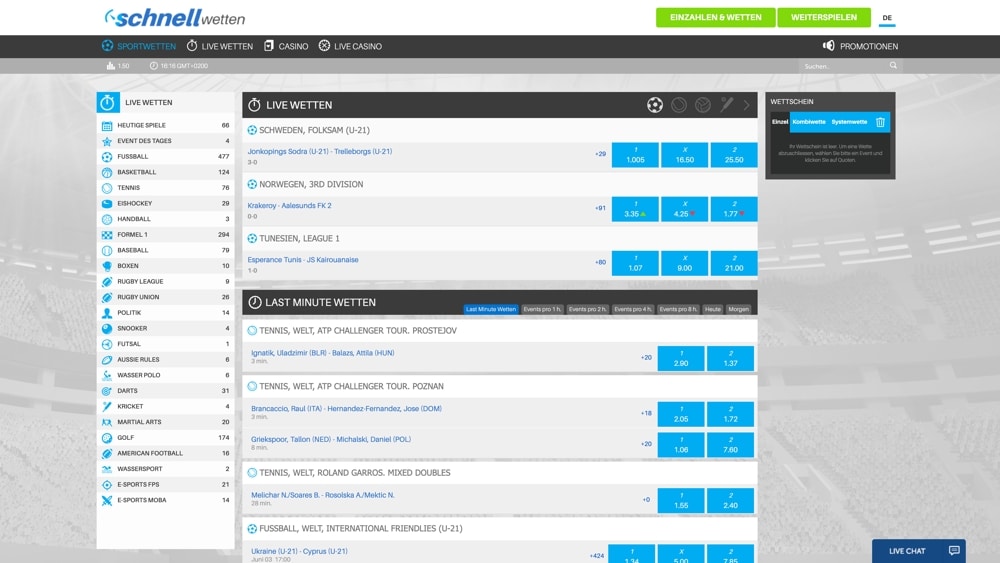Select Events pro 1 h. filter
The image size is (1000, 563).
coord(542,309)
